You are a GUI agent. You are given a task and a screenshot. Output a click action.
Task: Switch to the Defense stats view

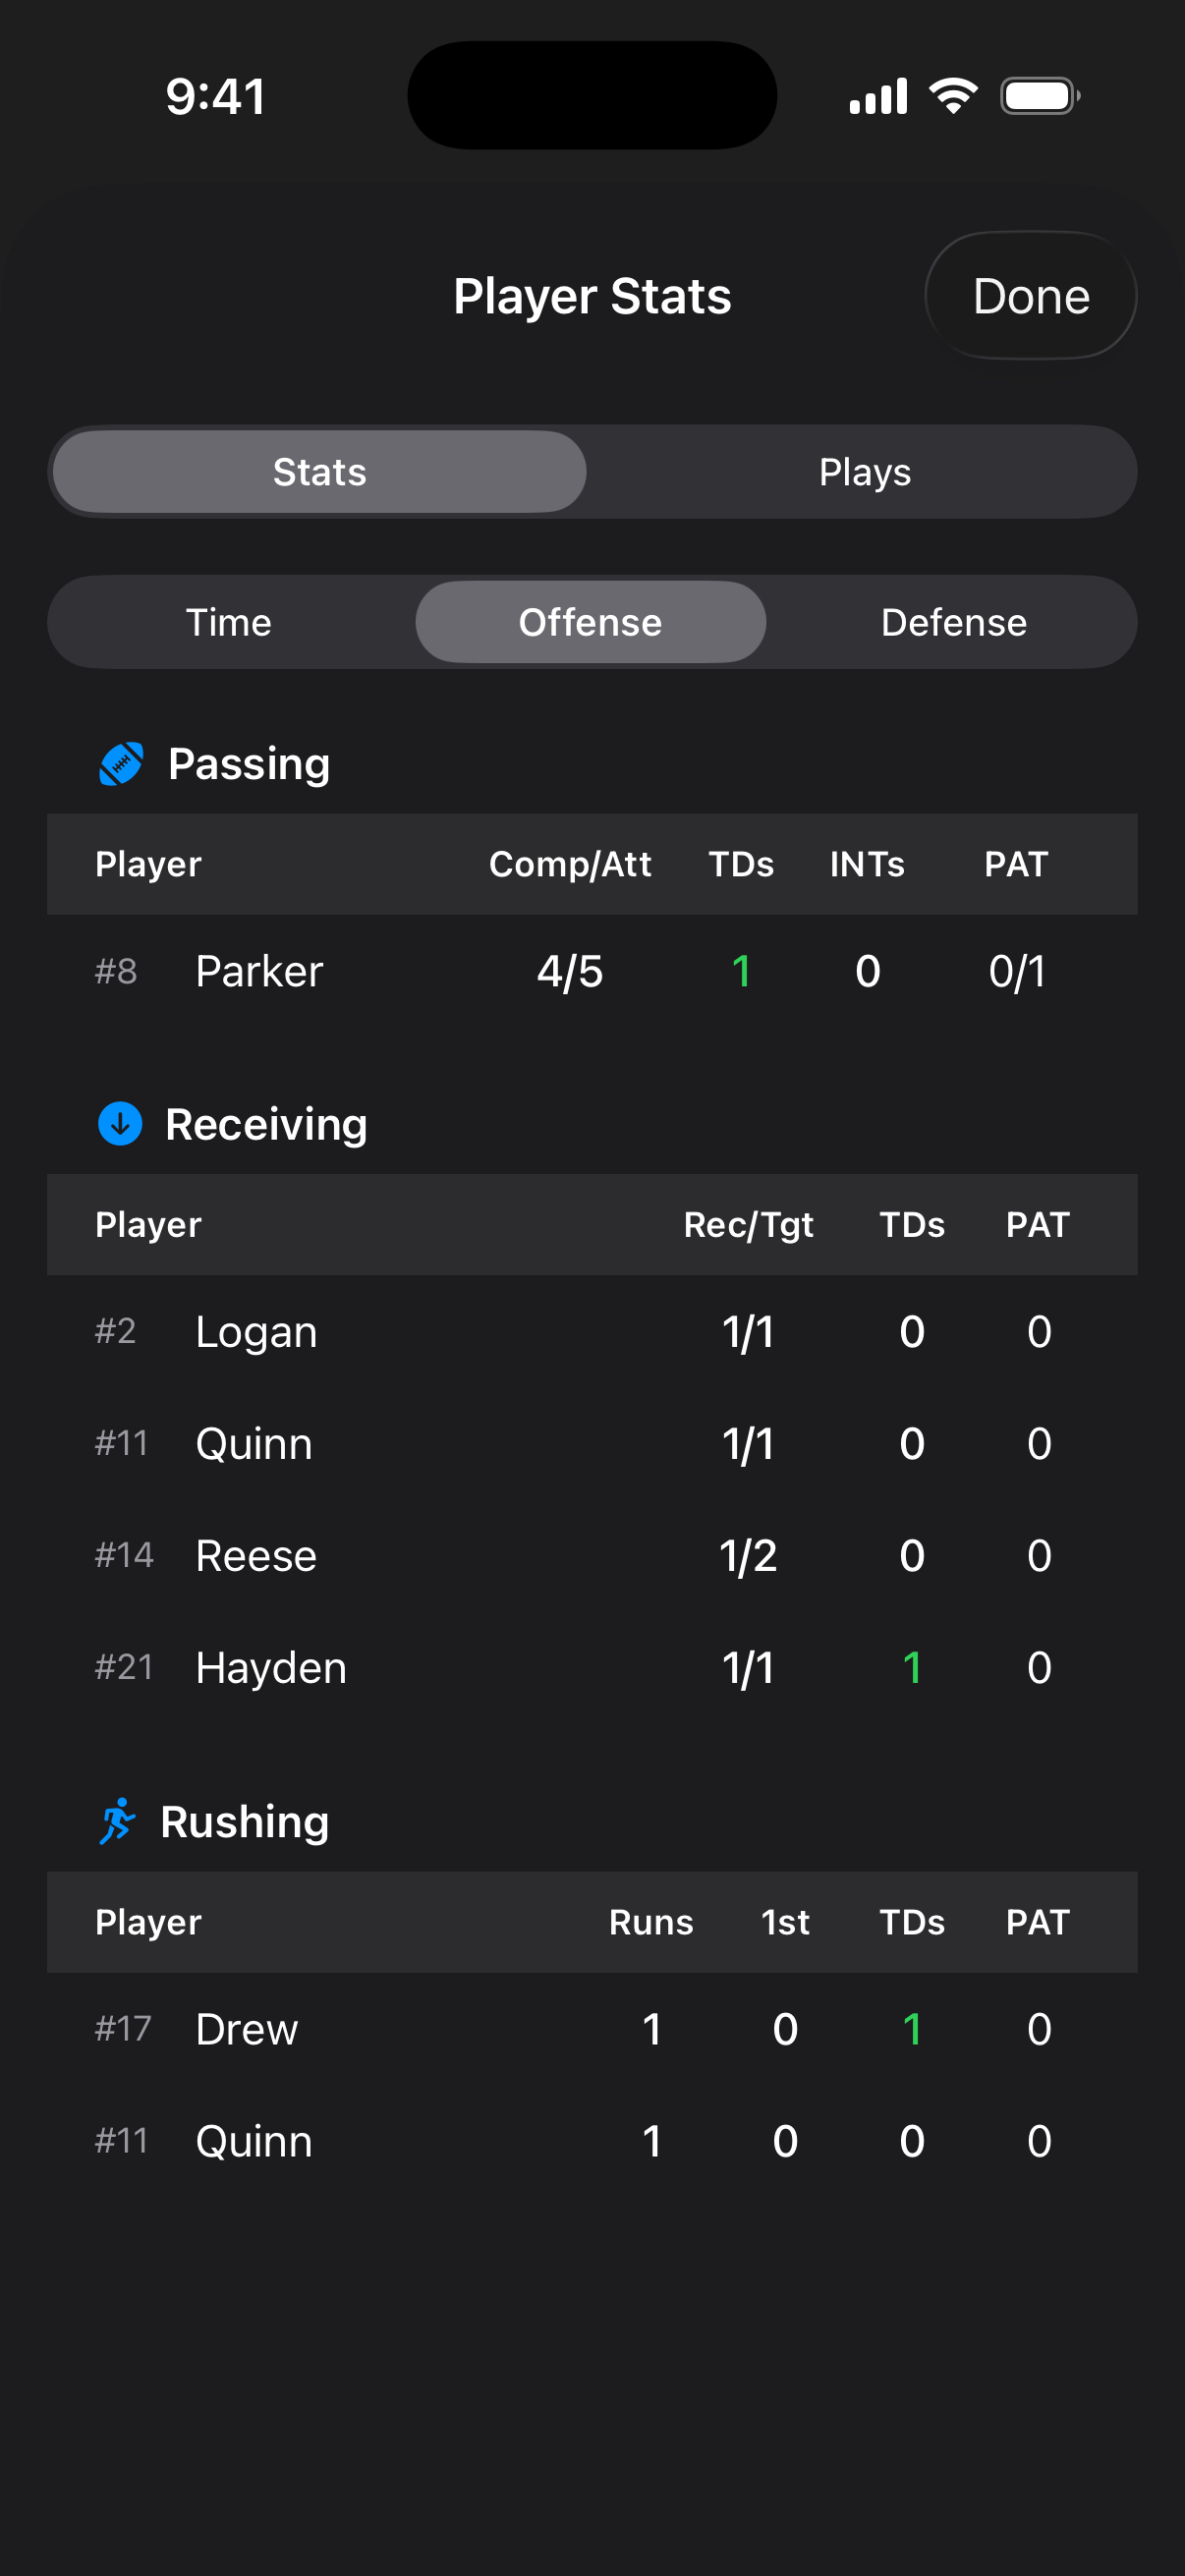(953, 621)
